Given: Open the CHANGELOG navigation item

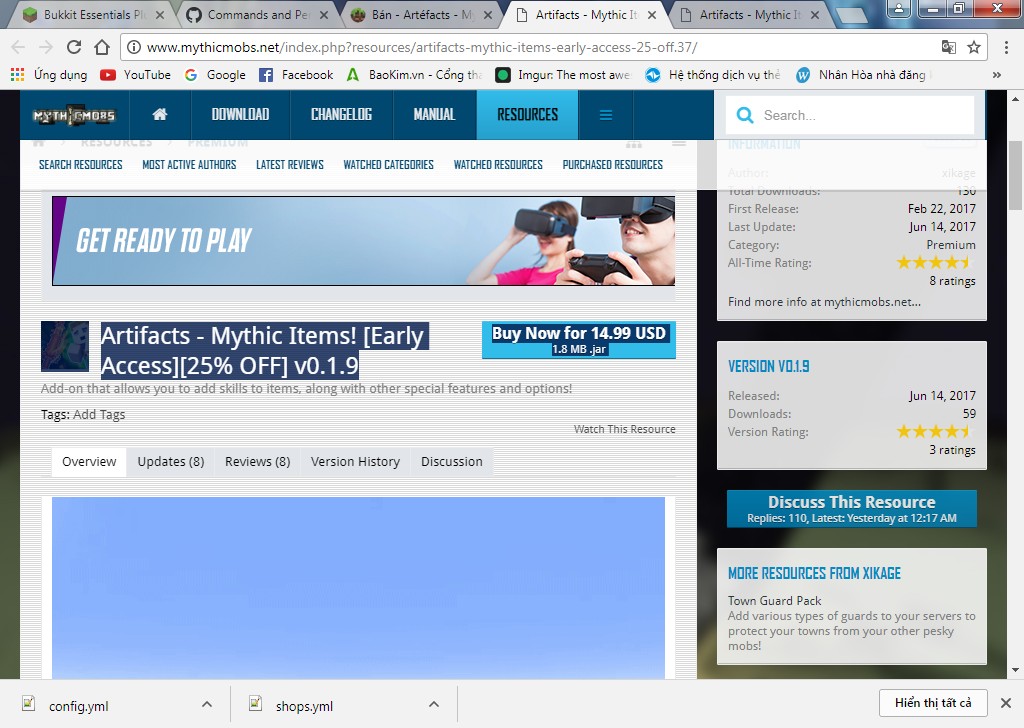Looking at the screenshot, I should (342, 115).
